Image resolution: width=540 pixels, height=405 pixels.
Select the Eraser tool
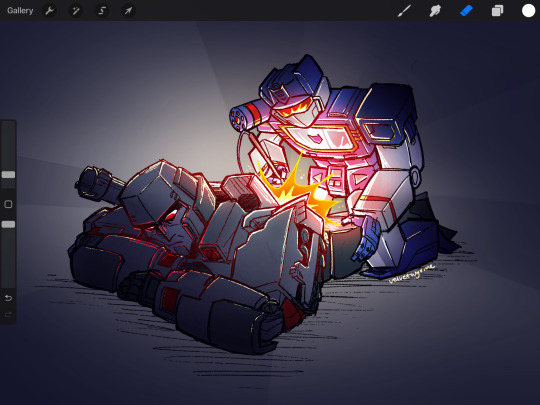[x=467, y=11]
